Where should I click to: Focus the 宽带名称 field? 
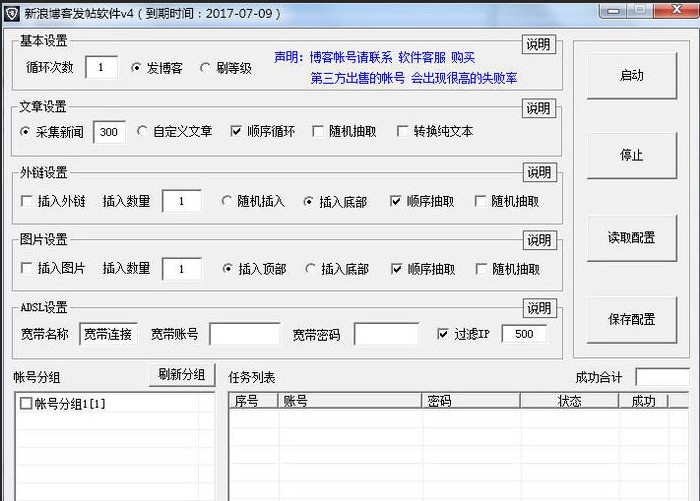click(108, 334)
